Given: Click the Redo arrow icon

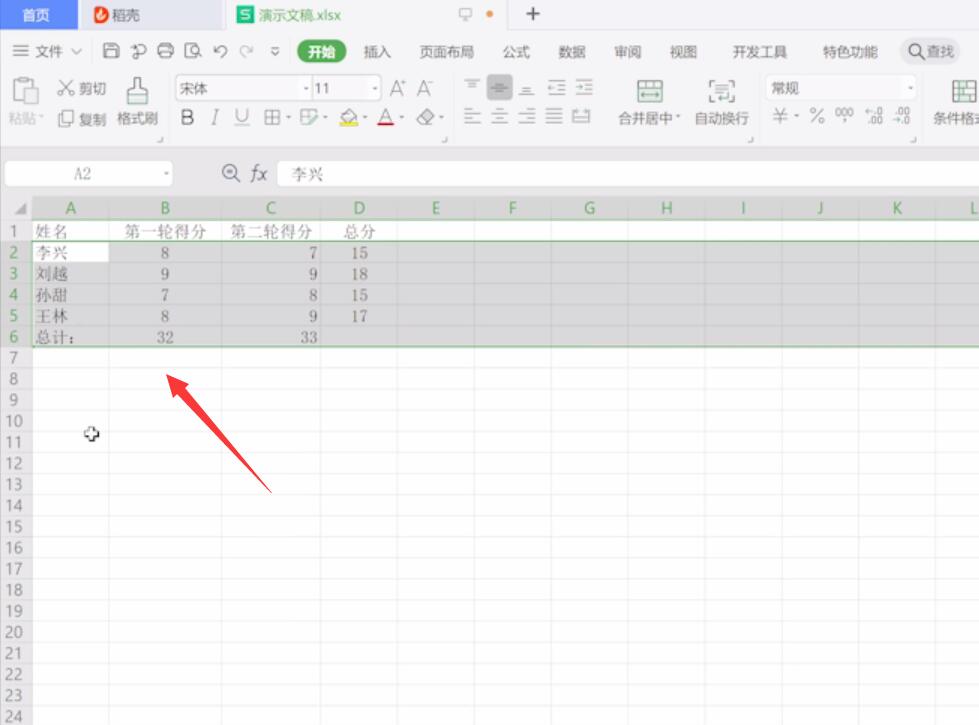Looking at the screenshot, I should [247, 51].
